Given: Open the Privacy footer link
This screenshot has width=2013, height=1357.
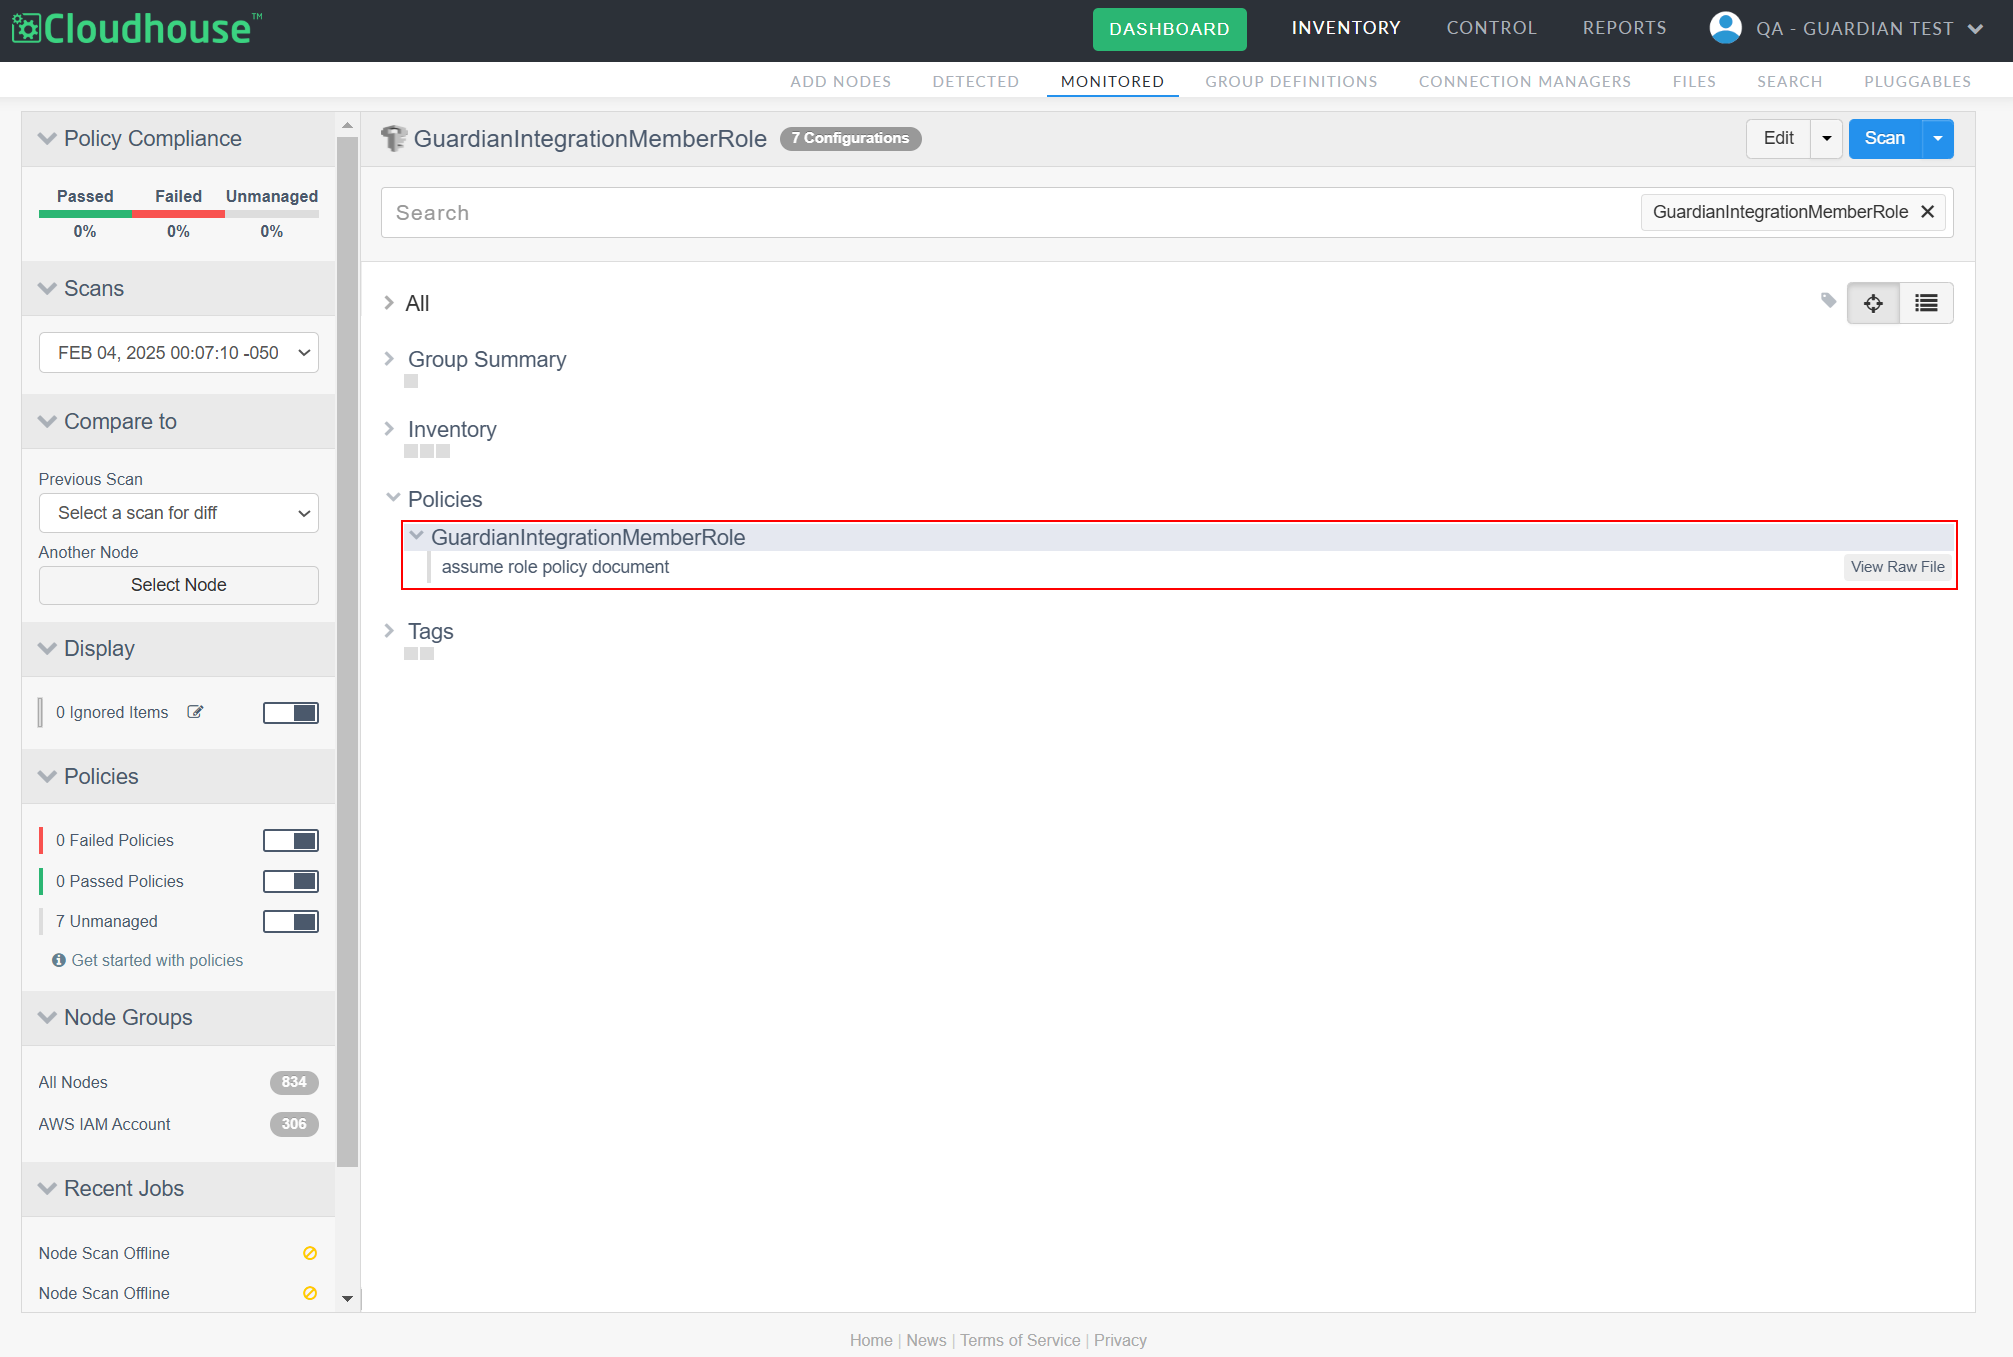Looking at the screenshot, I should [x=1120, y=1340].
